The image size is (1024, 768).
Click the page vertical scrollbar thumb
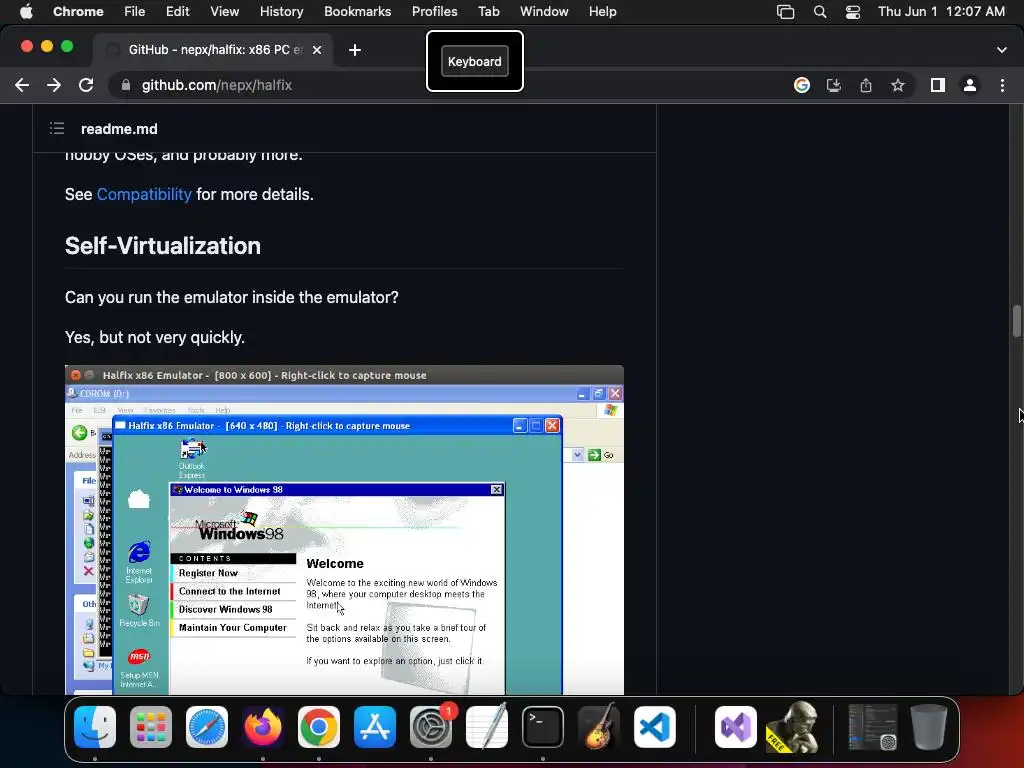tap(1017, 321)
